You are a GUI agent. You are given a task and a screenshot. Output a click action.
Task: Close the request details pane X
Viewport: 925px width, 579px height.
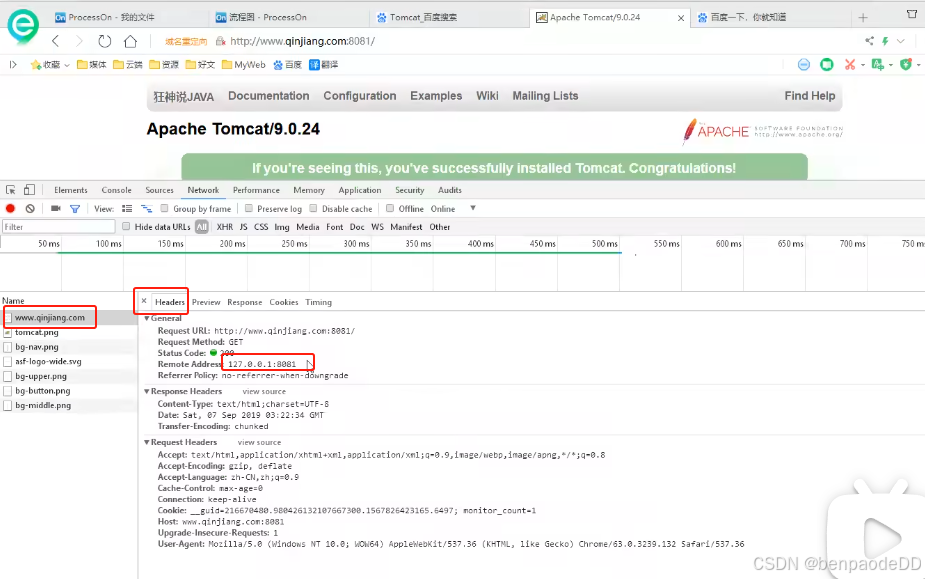(144, 301)
